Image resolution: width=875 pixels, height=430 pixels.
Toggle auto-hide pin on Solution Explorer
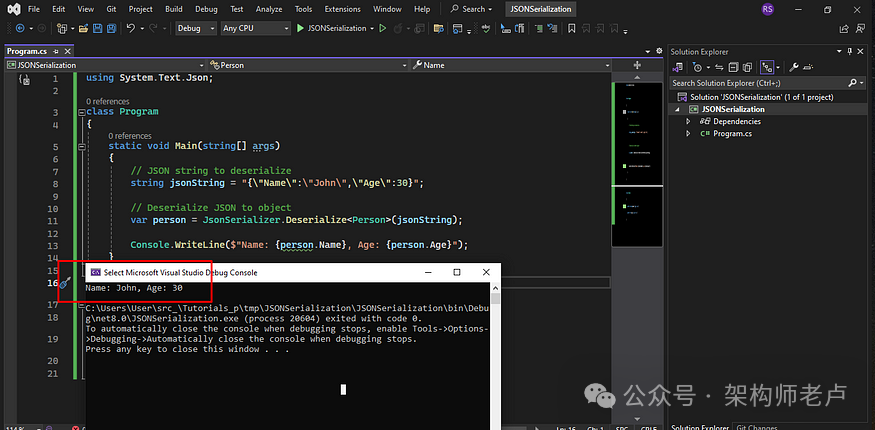pos(850,51)
